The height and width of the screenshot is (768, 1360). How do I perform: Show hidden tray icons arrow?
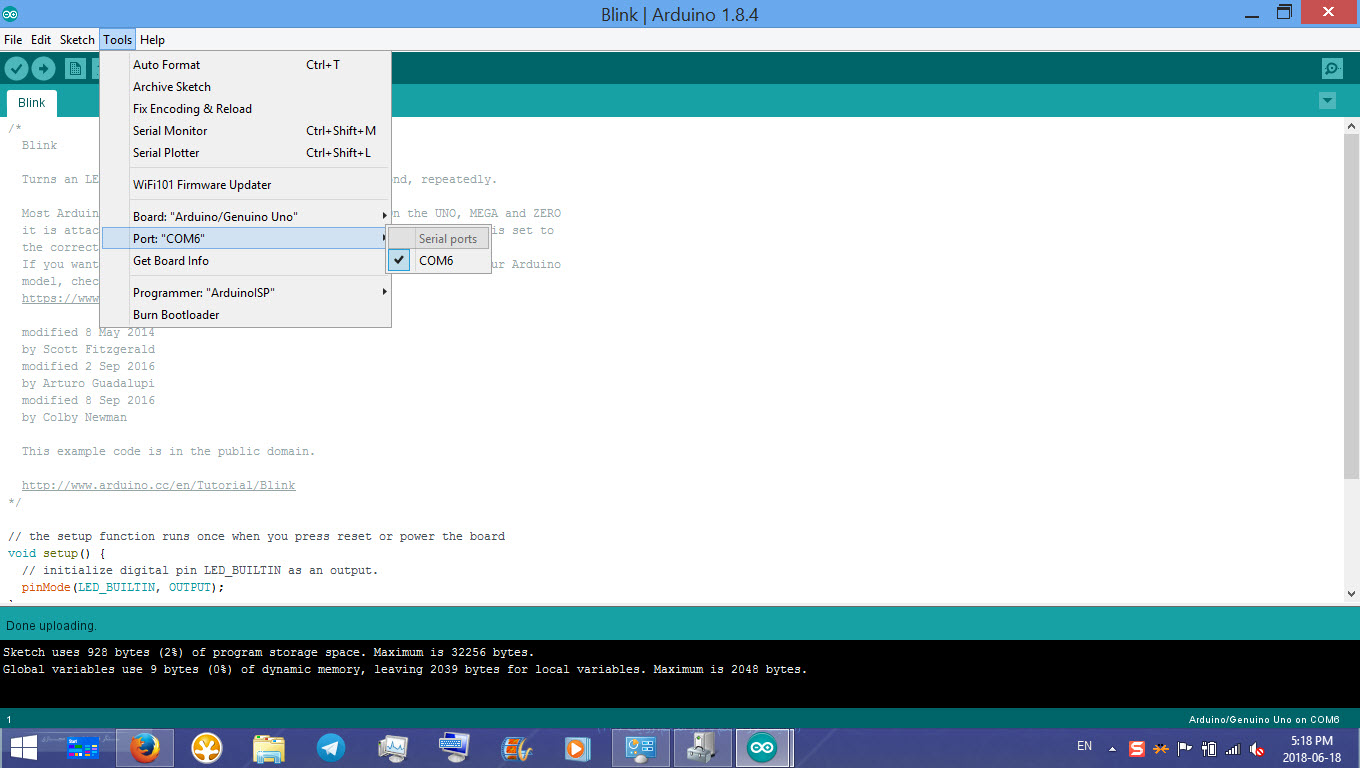(x=1112, y=748)
